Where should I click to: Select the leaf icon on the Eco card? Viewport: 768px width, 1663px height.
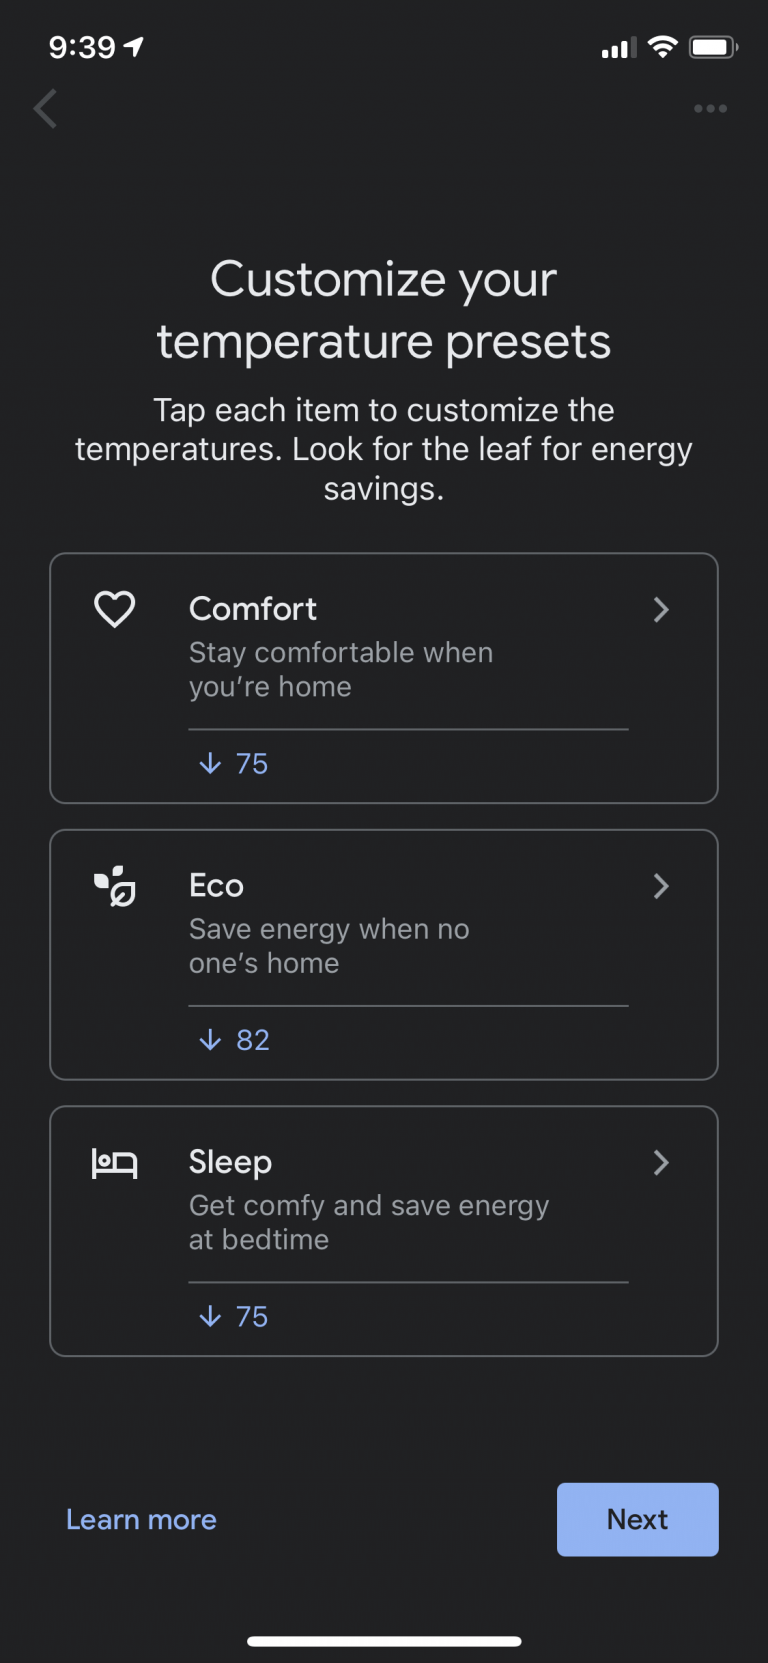[x=114, y=886]
